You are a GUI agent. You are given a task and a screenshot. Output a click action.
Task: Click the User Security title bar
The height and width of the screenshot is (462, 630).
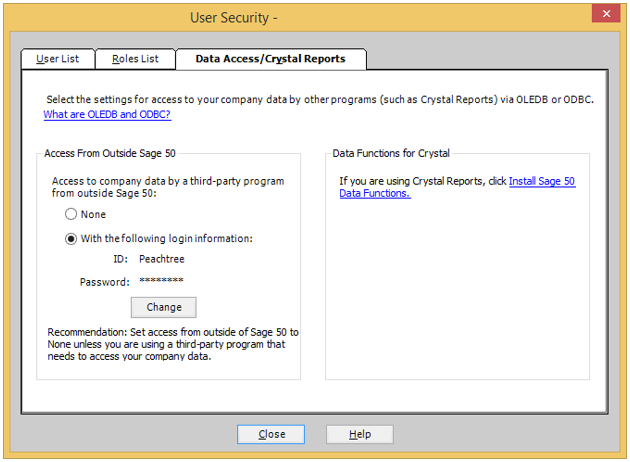pos(233,18)
